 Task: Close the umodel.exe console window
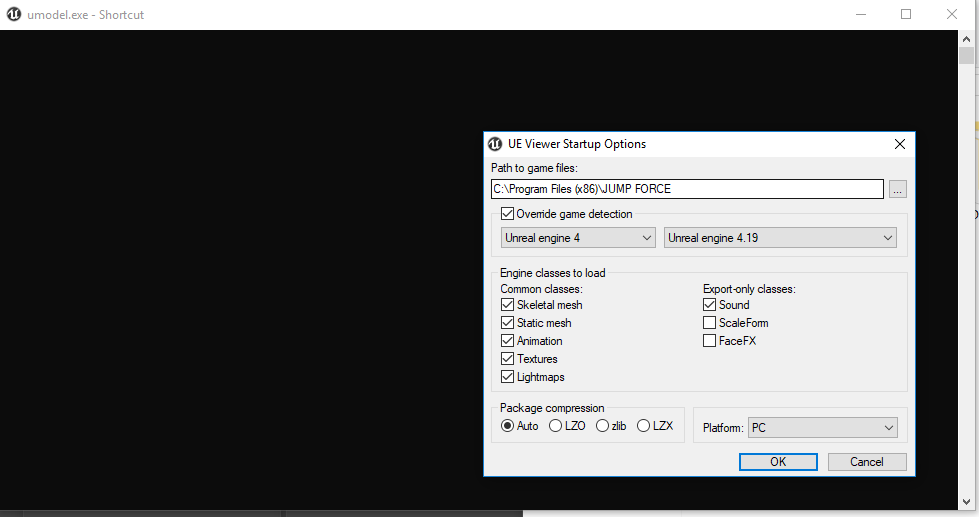pyautogui.click(x=952, y=14)
